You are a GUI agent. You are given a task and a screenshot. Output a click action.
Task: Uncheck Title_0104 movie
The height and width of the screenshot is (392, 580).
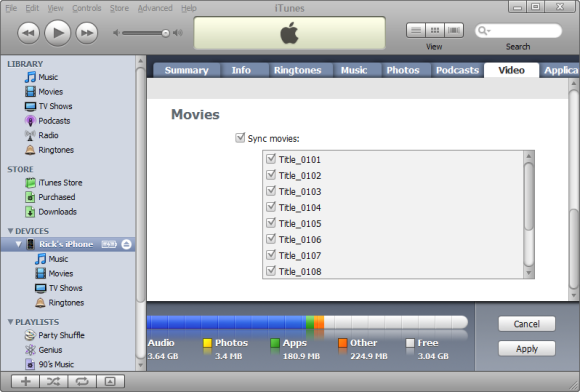point(271,207)
